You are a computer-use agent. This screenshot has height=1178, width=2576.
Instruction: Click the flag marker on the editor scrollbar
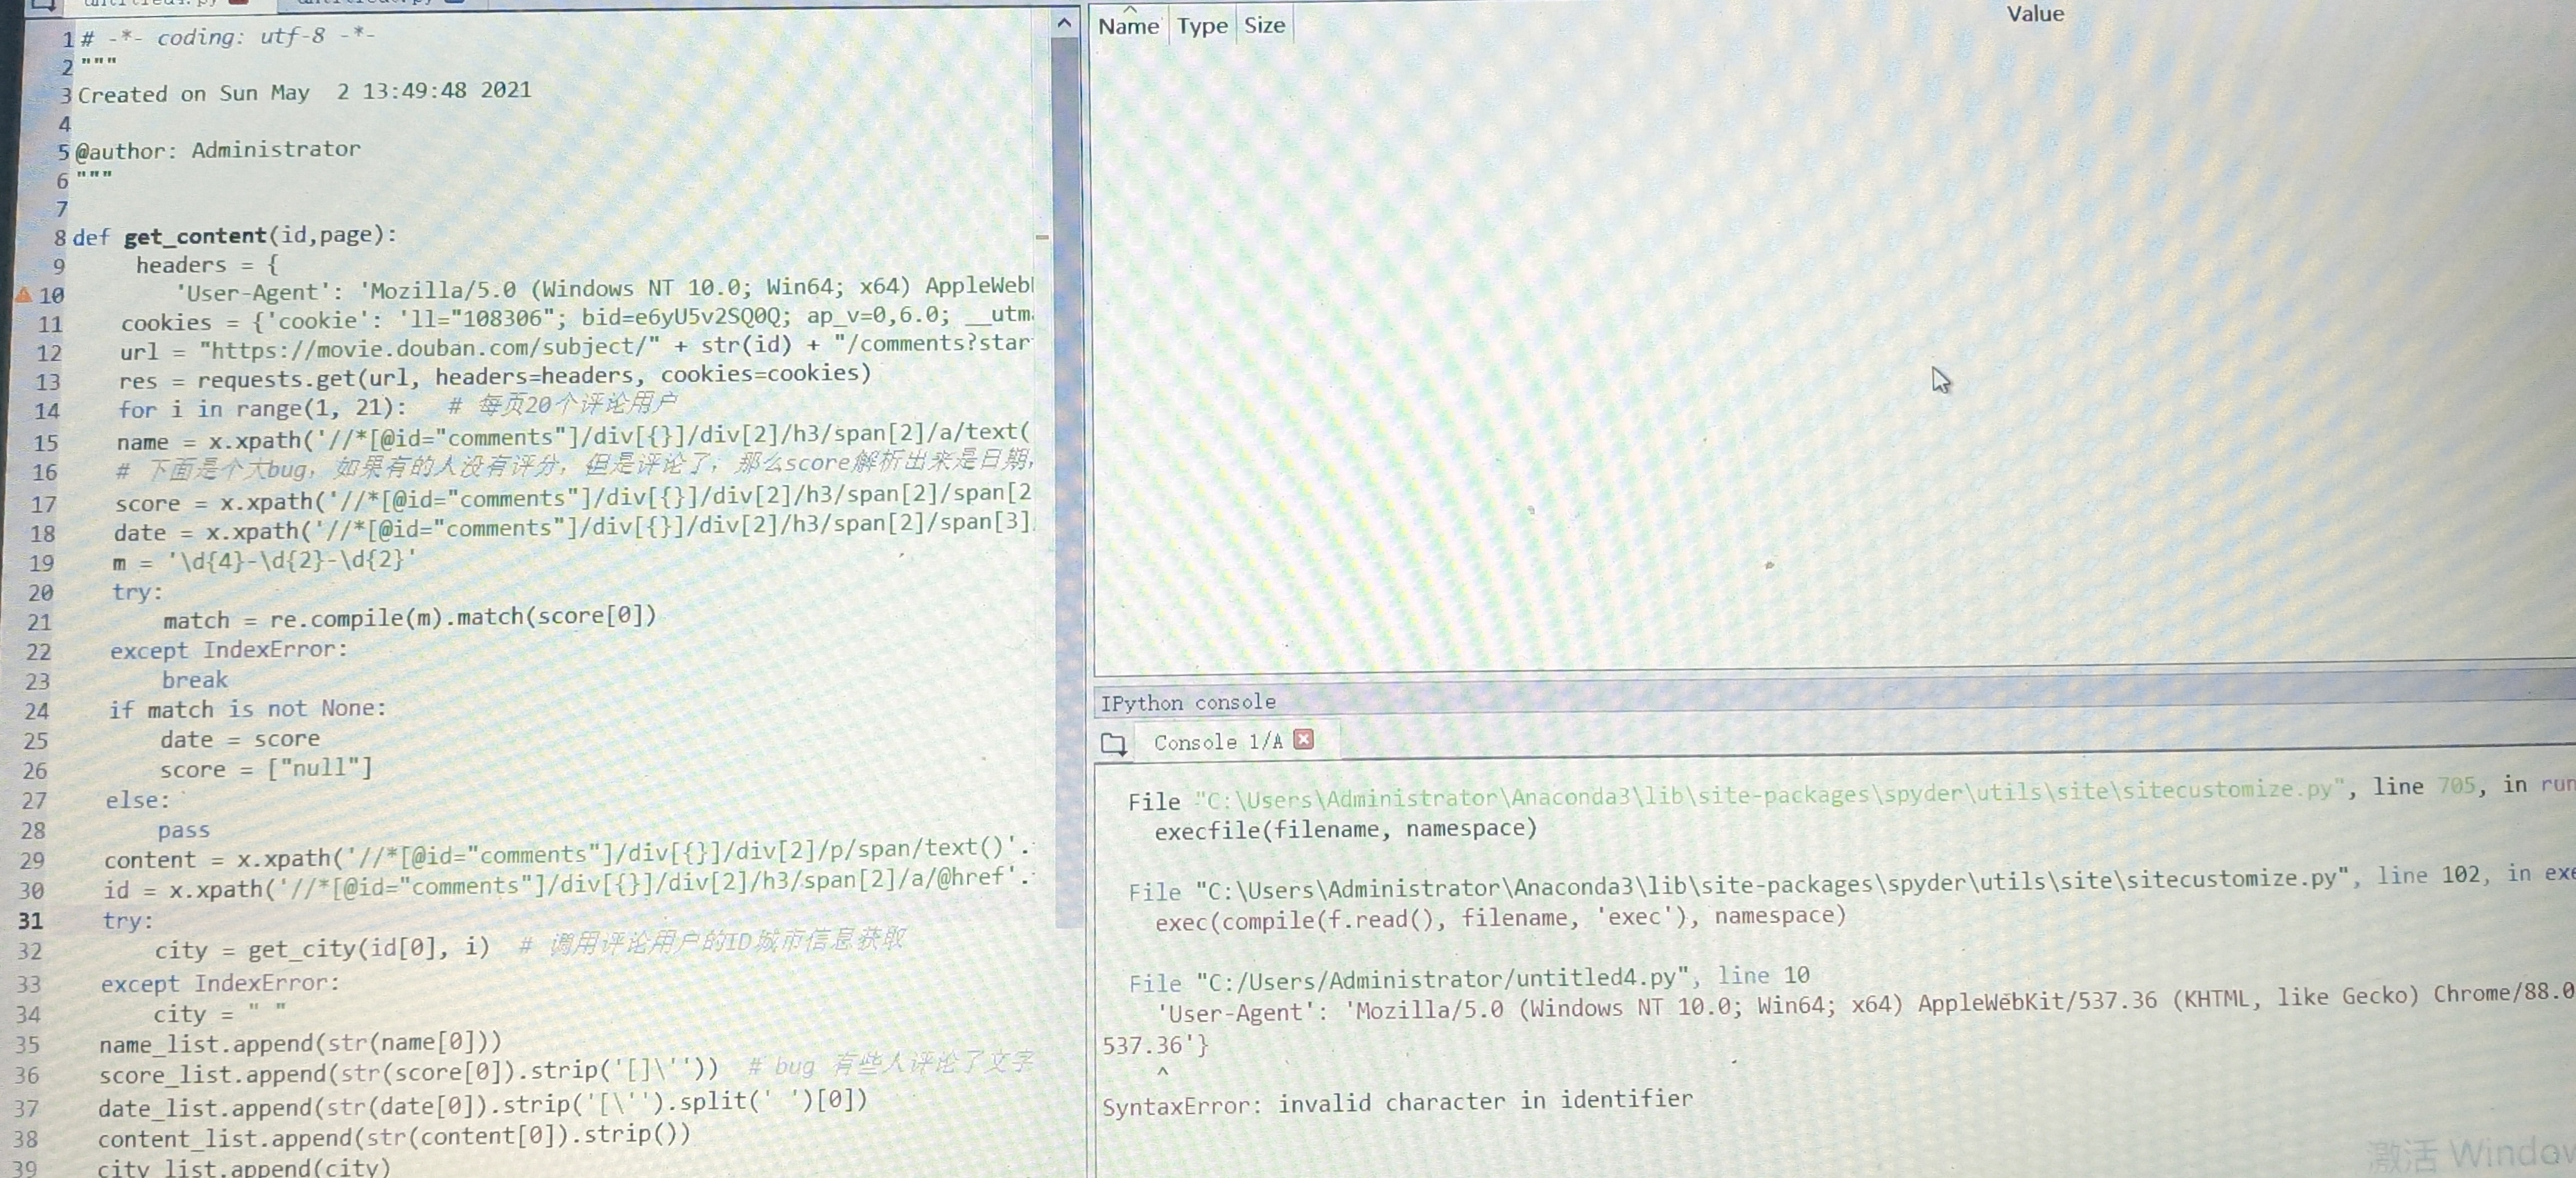pos(1042,237)
